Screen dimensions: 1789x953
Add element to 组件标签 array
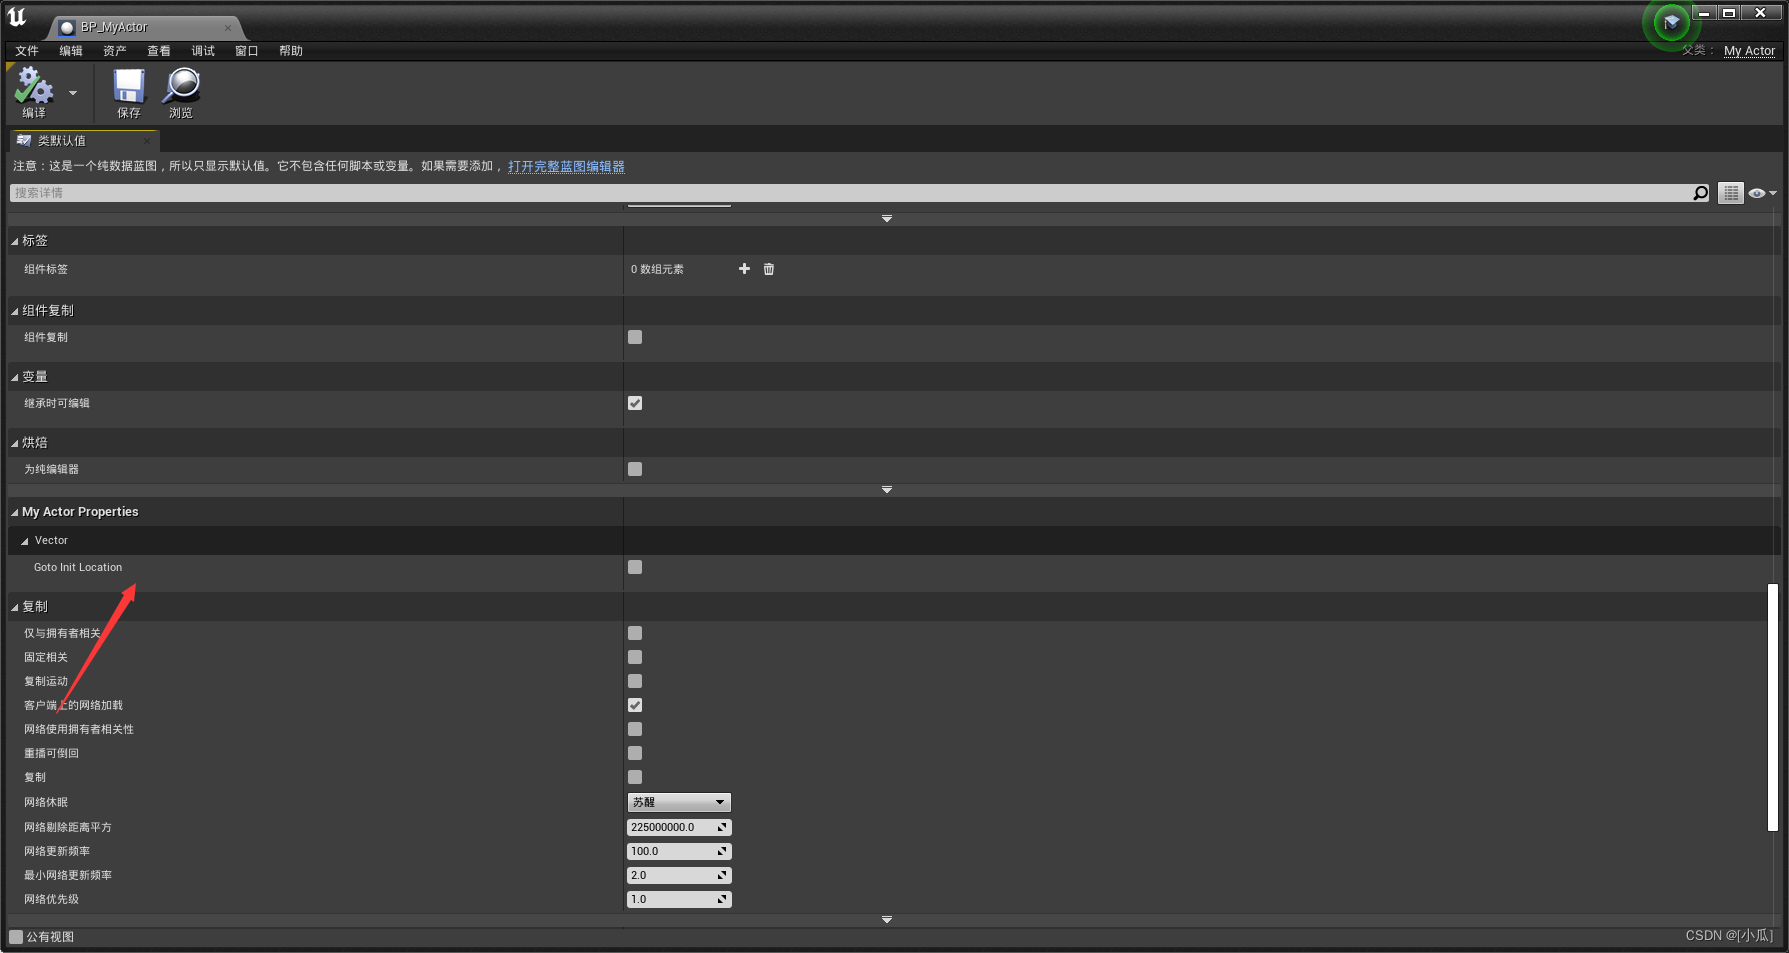pos(744,269)
